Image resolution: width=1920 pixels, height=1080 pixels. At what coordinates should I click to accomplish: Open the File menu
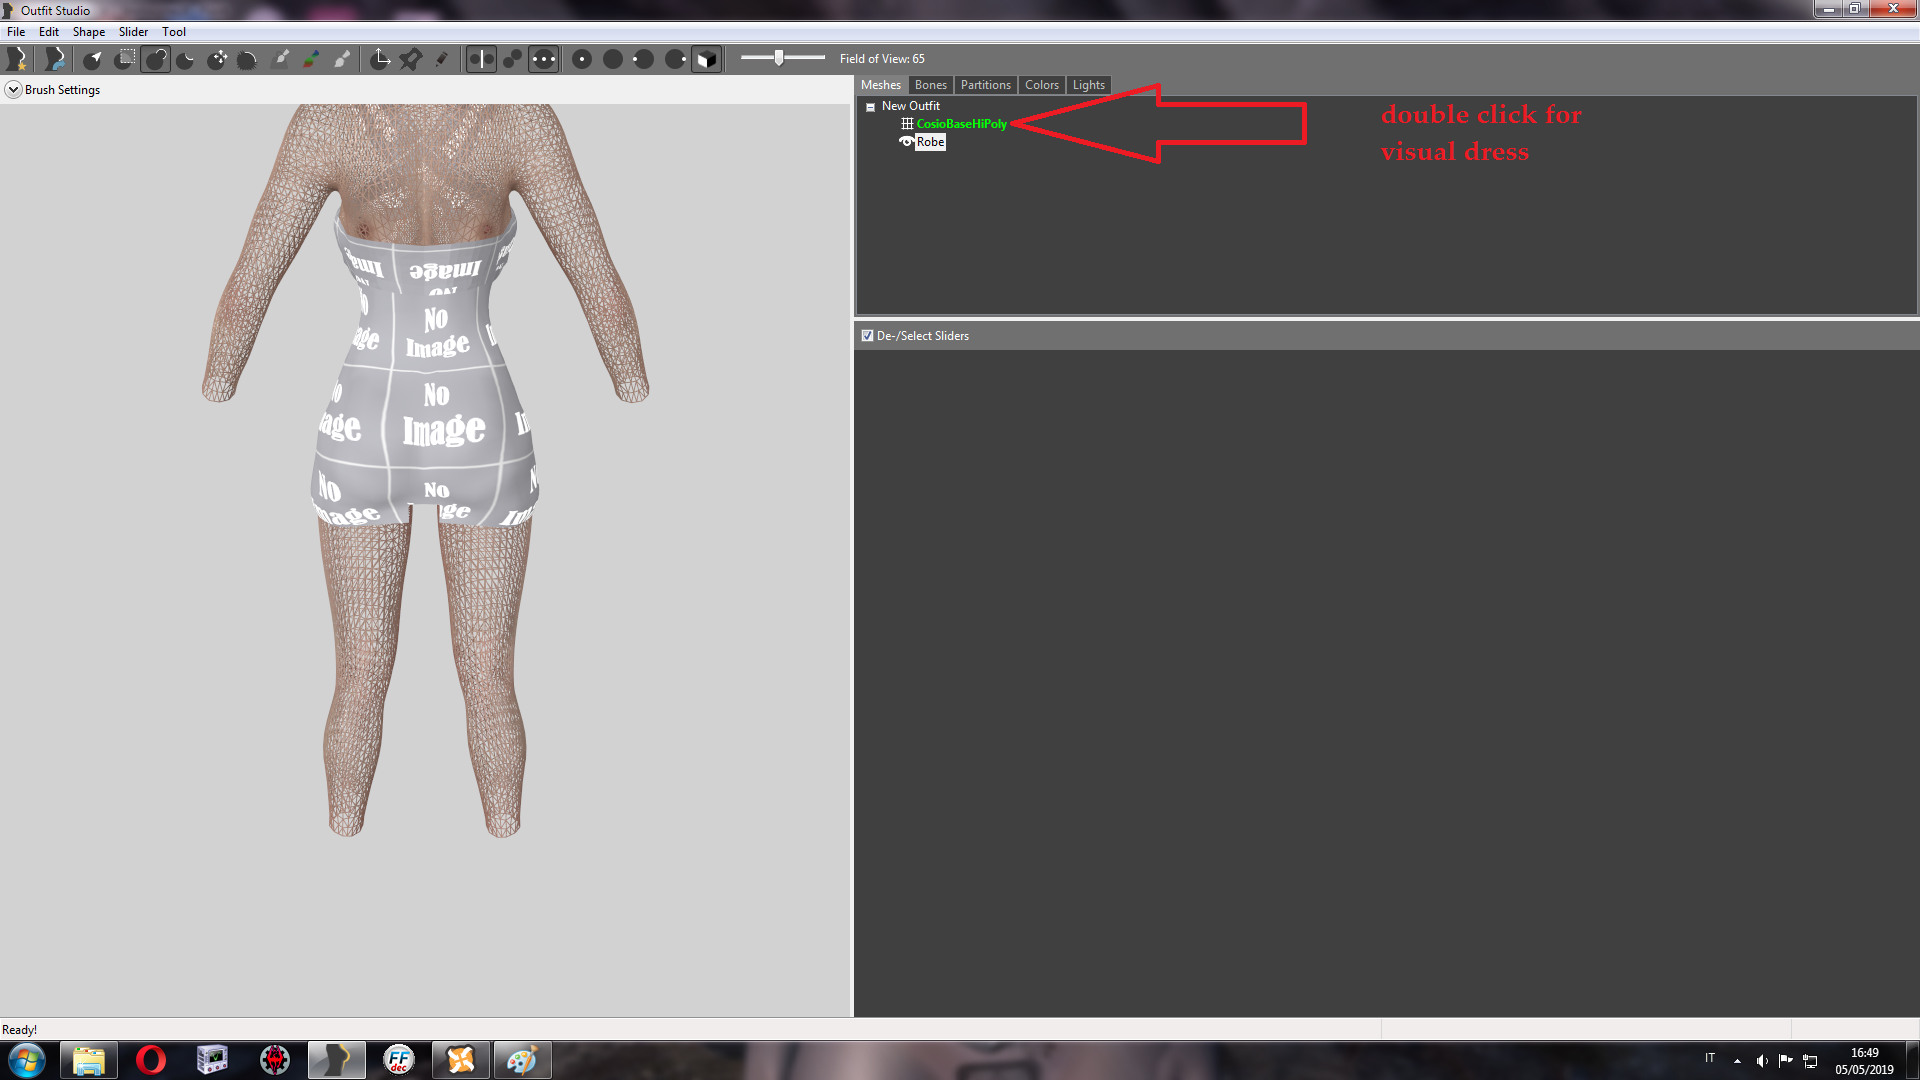point(16,32)
